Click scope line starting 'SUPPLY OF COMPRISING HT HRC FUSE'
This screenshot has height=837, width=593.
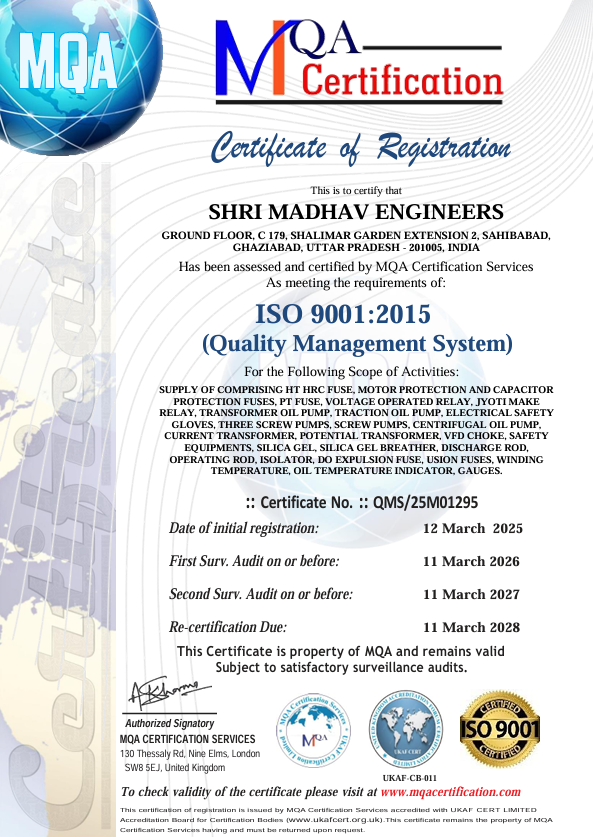click(x=356, y=390)
